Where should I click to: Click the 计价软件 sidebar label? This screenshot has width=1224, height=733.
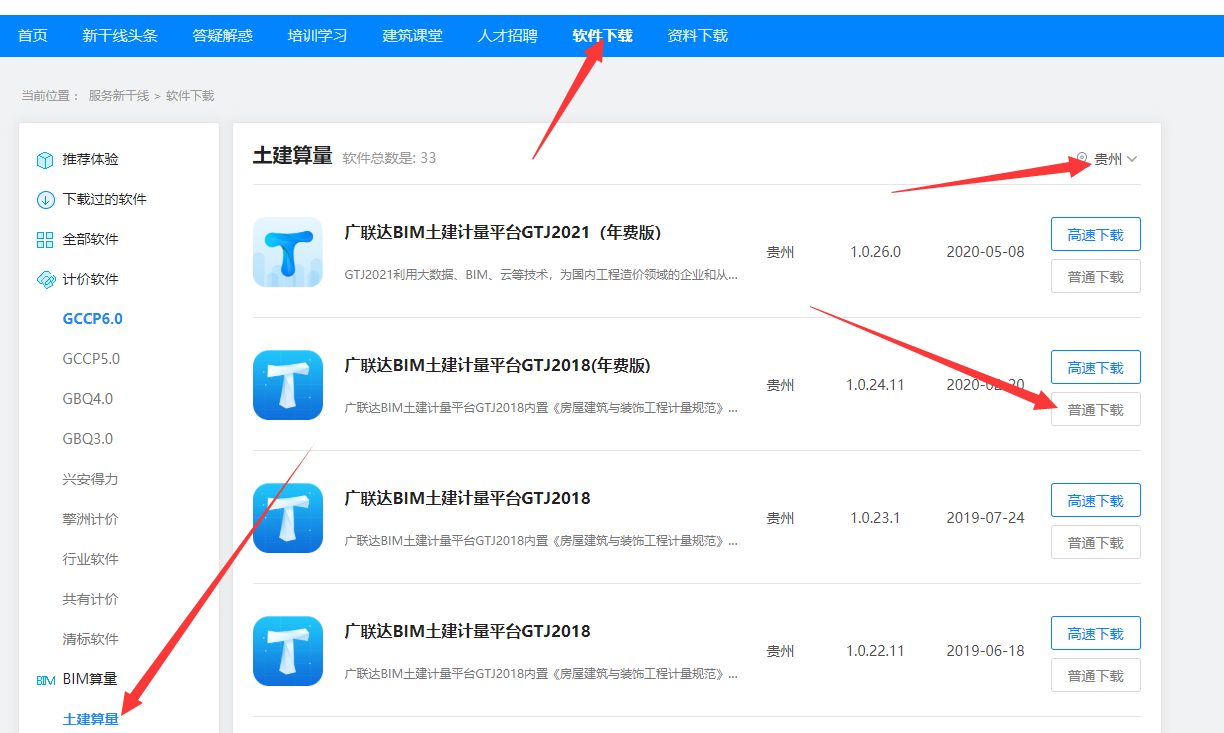coord(90,280)
